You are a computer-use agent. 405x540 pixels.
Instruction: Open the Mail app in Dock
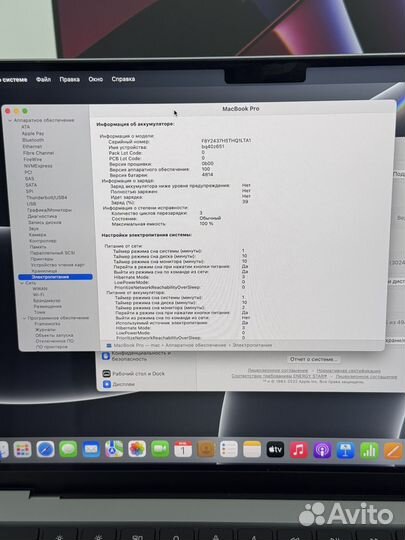click(x=91, y=449)
